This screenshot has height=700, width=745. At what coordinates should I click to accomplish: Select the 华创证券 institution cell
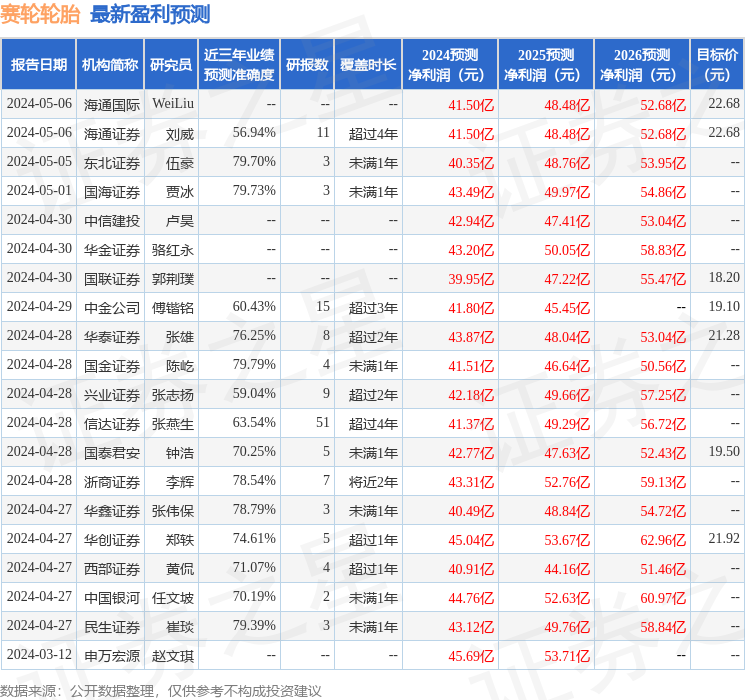112,540
